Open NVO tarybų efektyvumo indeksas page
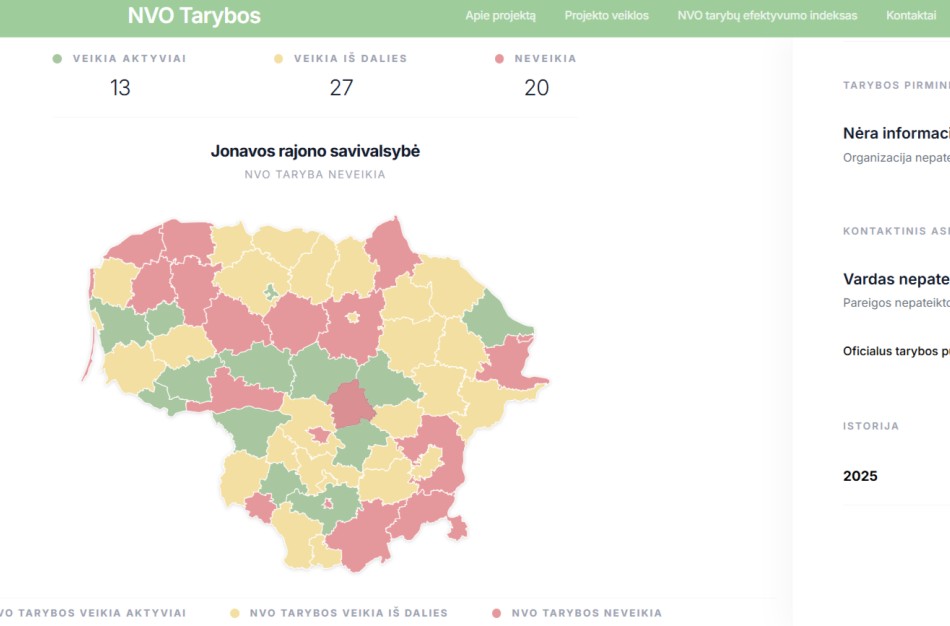The image size is (950, 626). tap(769, 16)
